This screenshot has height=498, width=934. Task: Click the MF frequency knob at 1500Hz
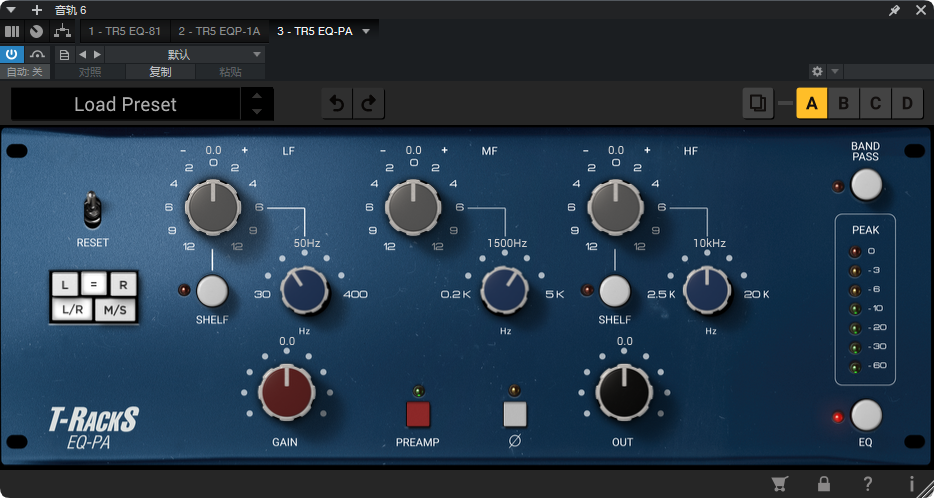point(505,290)
